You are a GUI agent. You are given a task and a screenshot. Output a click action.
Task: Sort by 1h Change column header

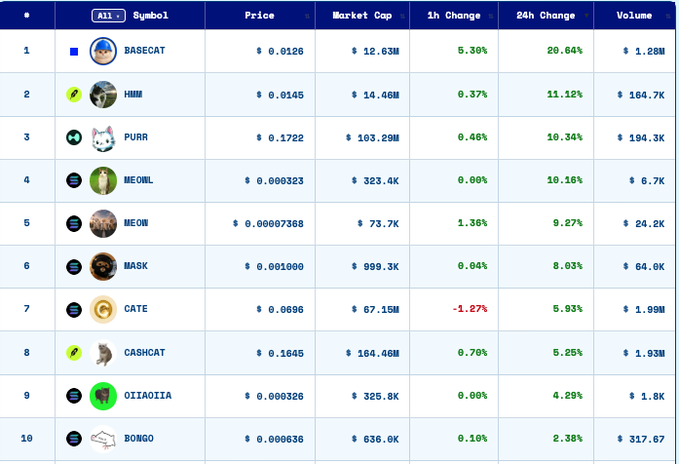[x=454, y=16]
